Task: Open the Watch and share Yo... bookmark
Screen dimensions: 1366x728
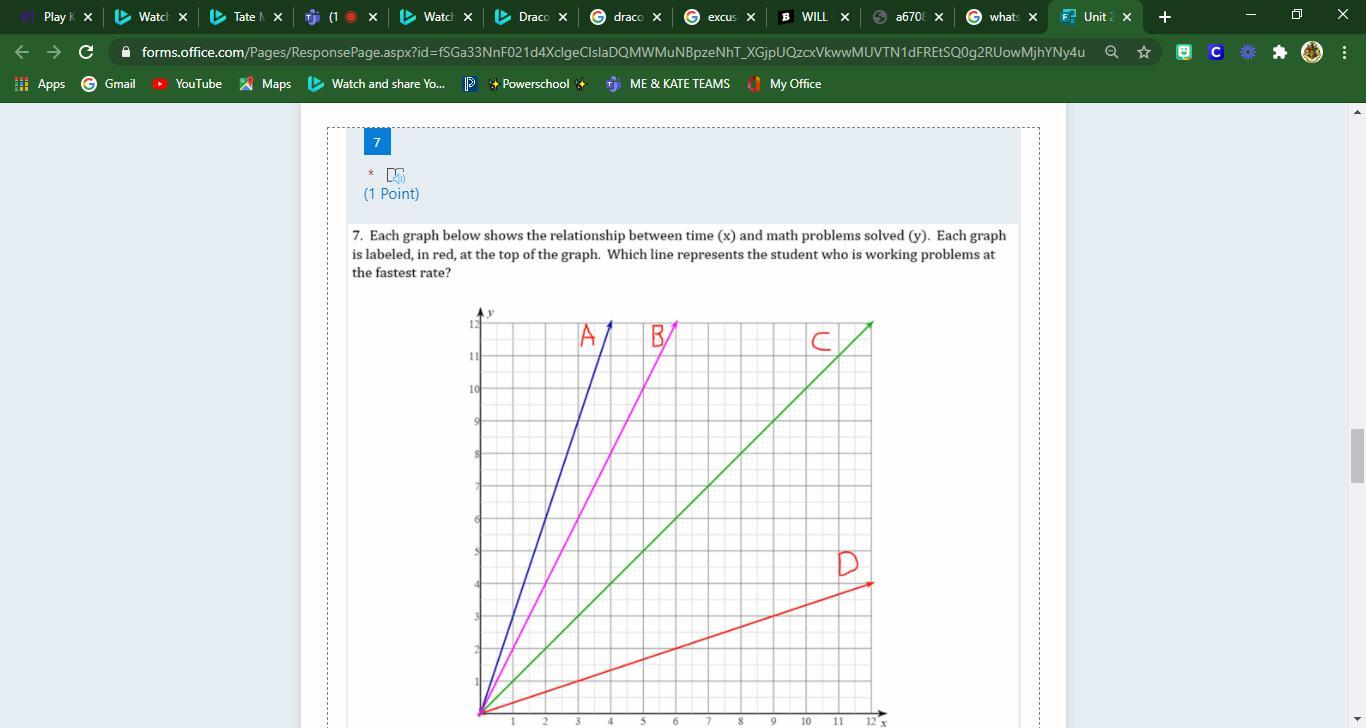Action: coord(377,84)
